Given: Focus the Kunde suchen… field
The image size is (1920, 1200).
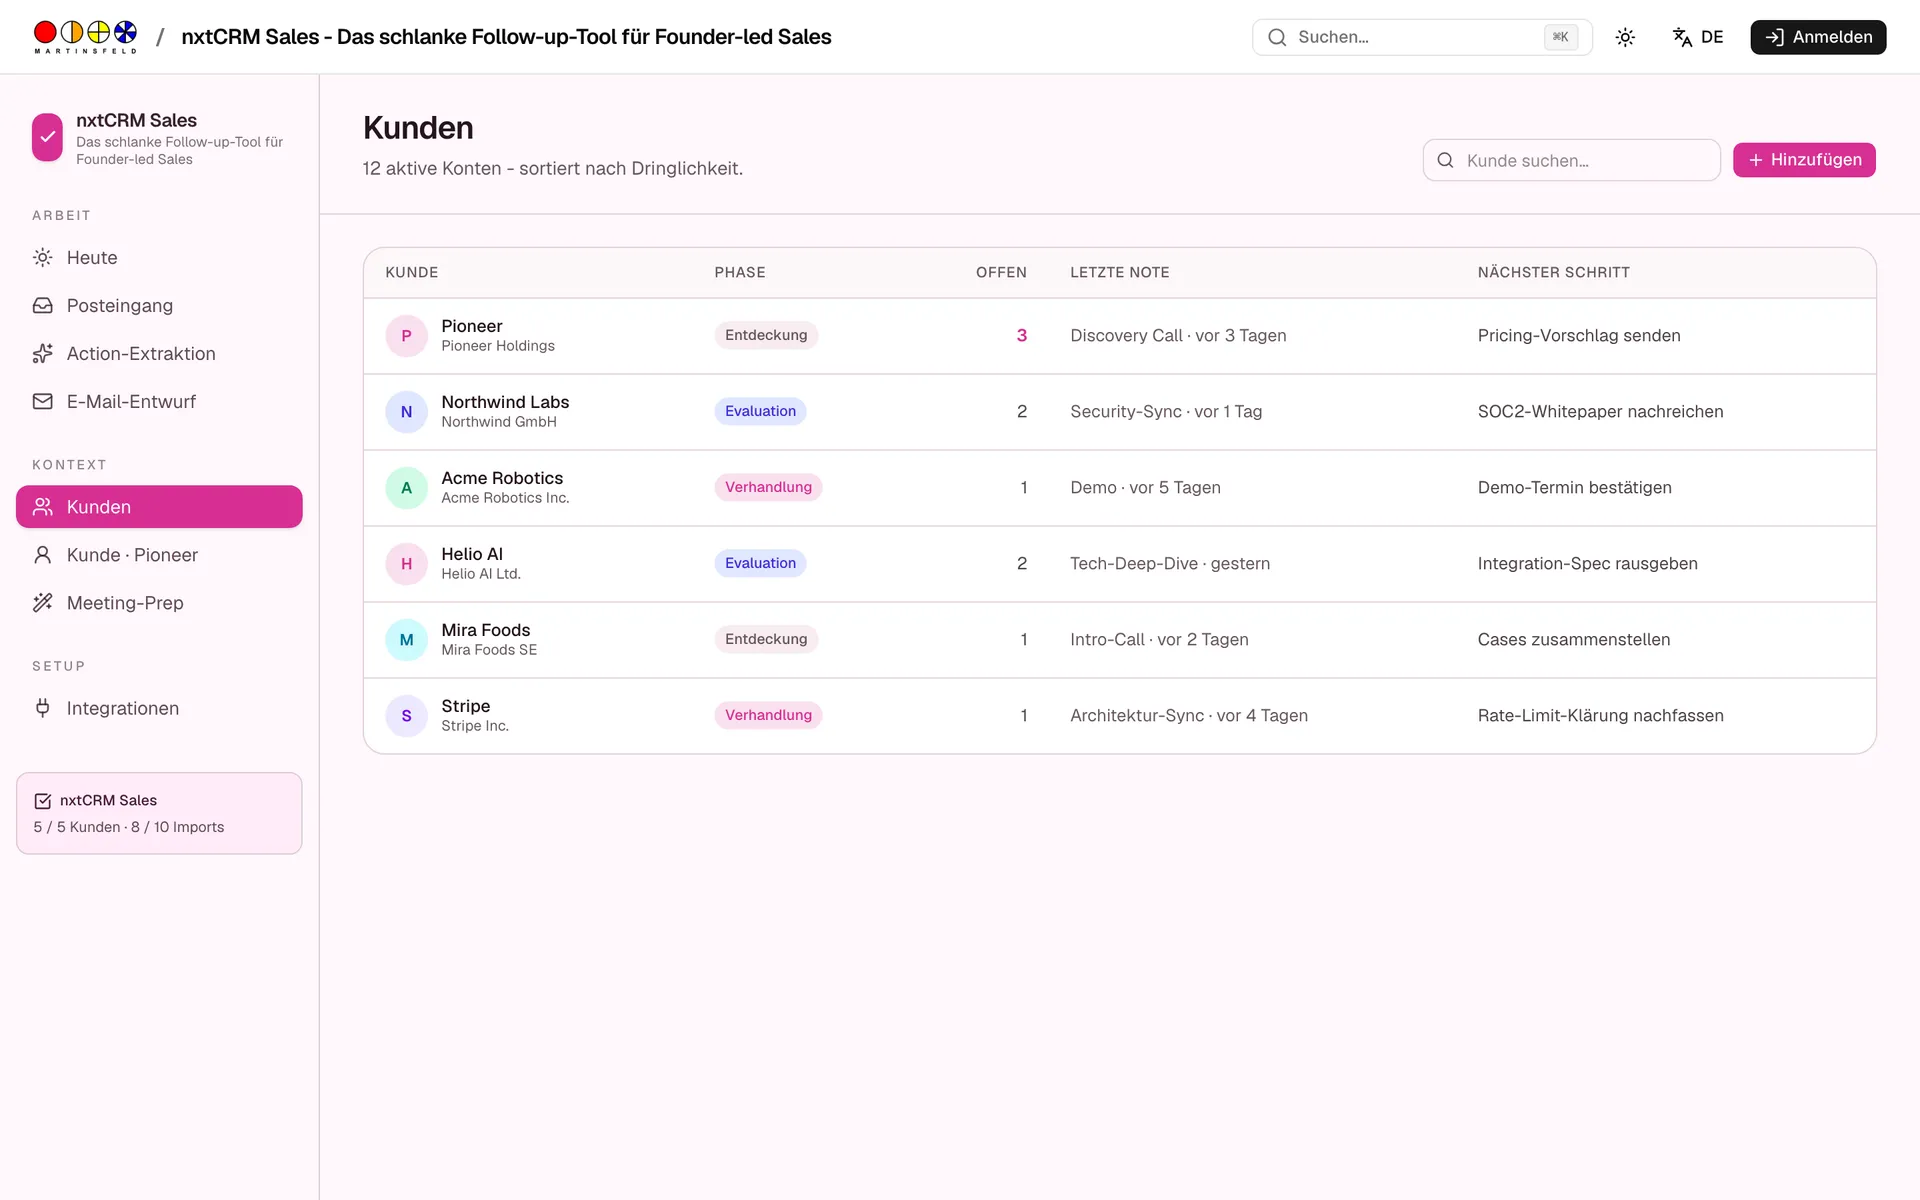Looking at the screenshot, I should point(1571,160).
